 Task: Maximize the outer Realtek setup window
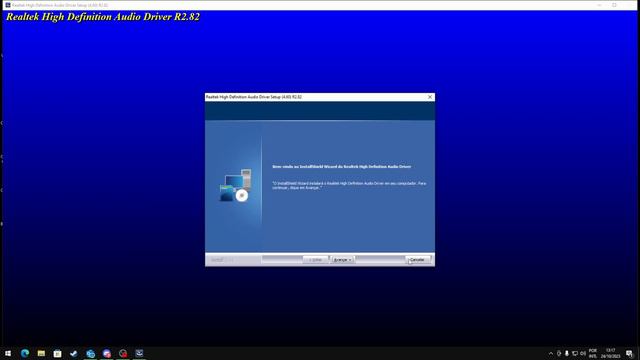614,5
